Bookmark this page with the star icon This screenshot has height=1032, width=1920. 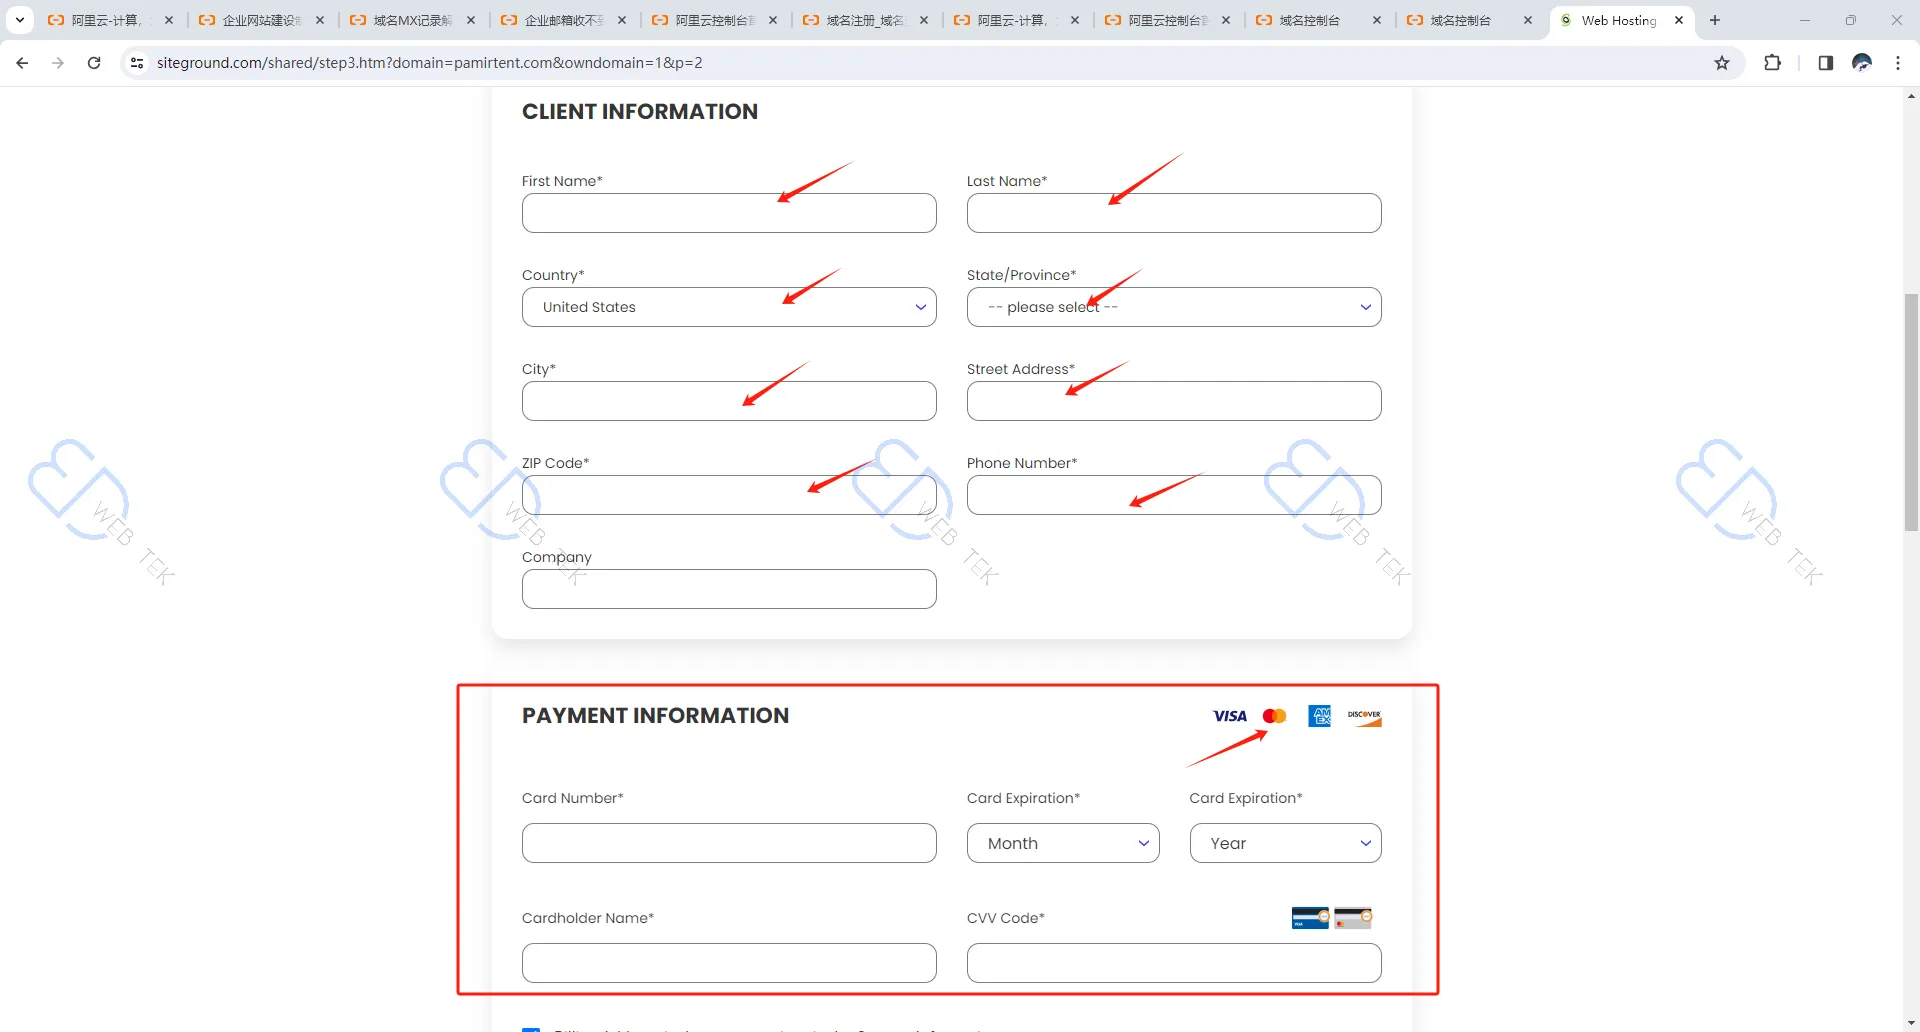(1722, 63)
